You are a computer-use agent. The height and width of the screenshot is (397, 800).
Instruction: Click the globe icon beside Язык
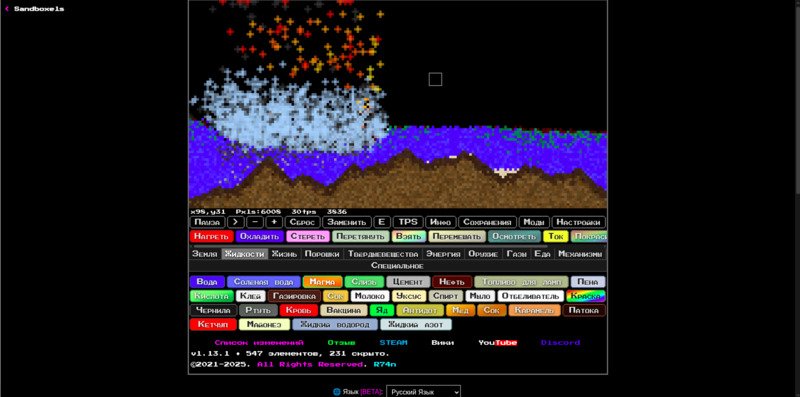(x=337, y=392)
